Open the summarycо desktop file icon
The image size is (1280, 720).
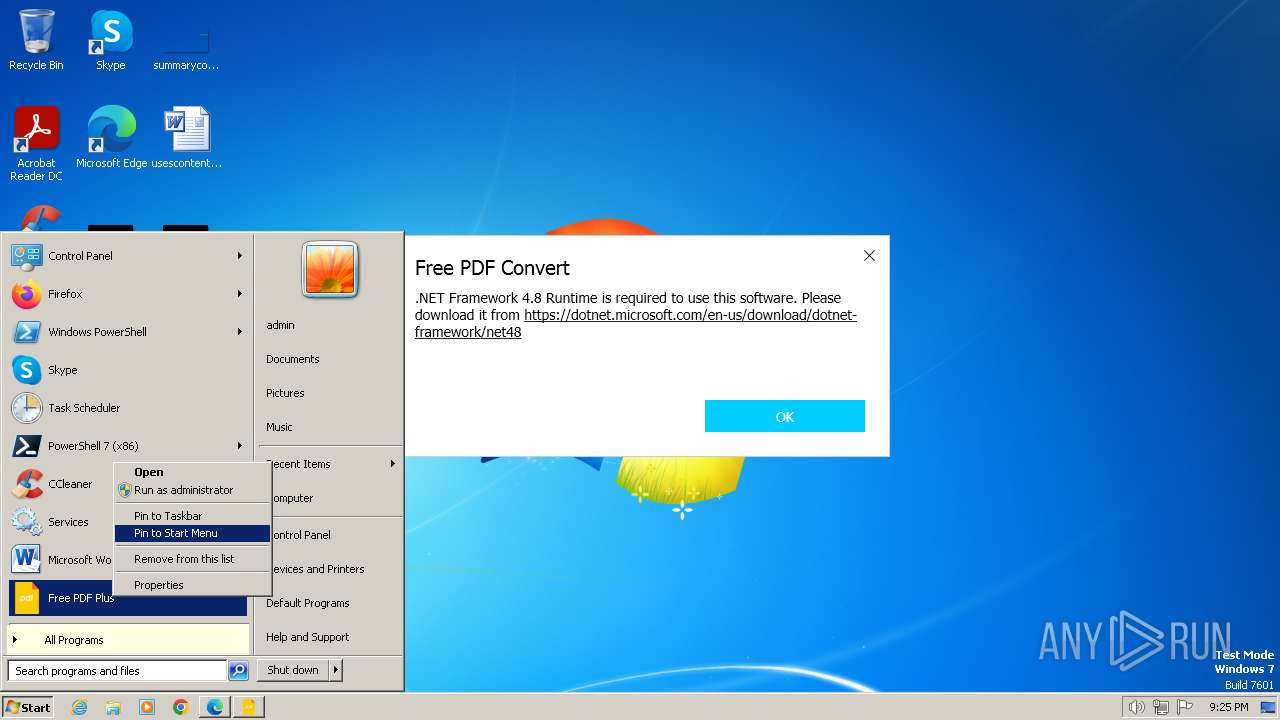186,40
